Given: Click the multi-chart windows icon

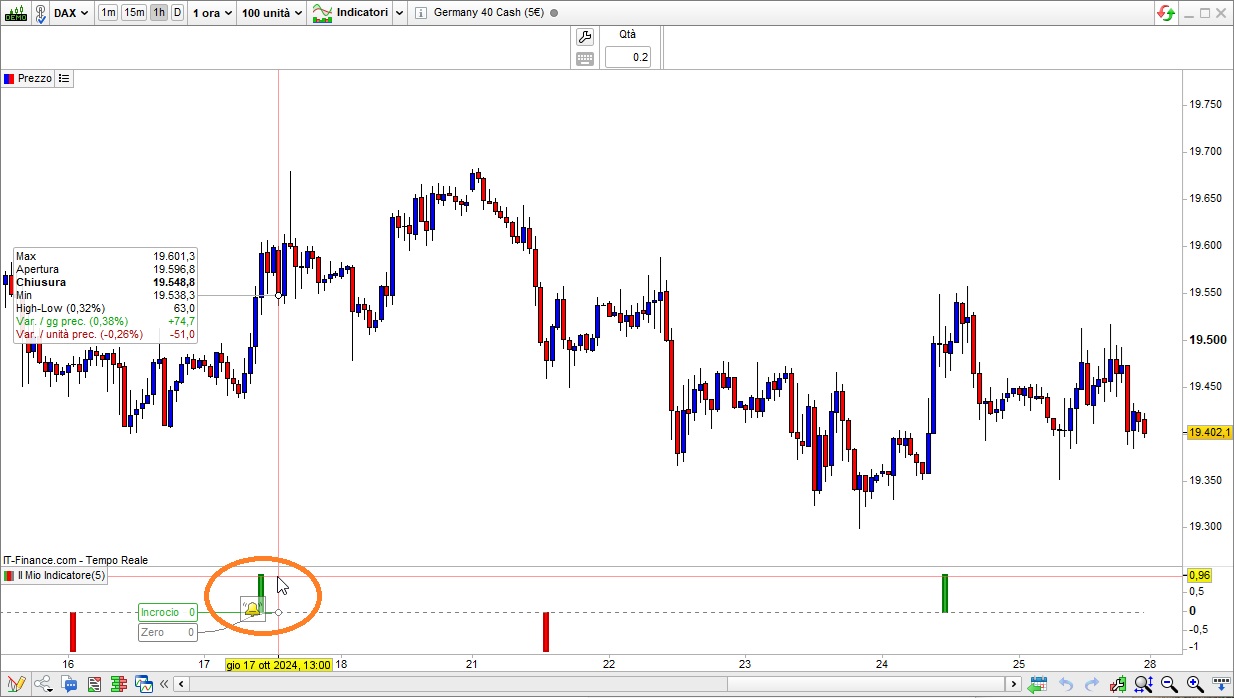Looking at the screenshot, I should [143, 685].
